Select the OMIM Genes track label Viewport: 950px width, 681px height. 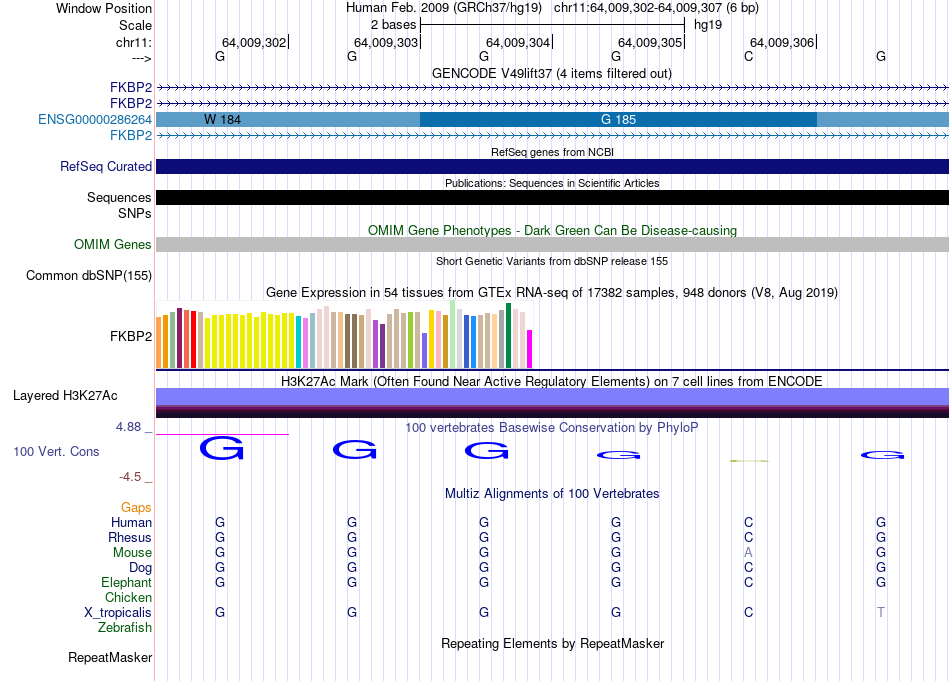[x=113, y=244]
